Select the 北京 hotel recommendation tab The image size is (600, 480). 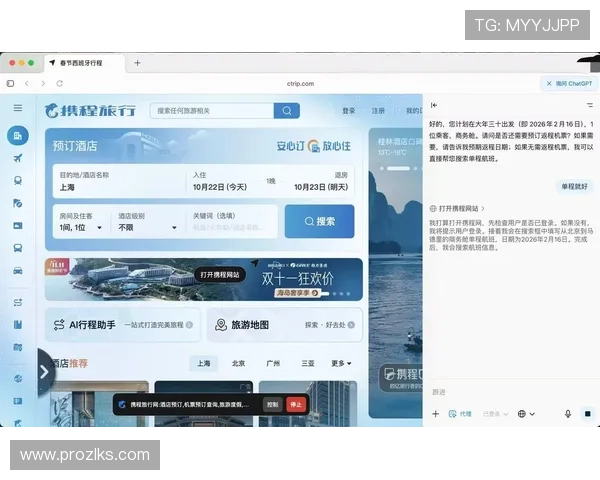click(238, 363)
